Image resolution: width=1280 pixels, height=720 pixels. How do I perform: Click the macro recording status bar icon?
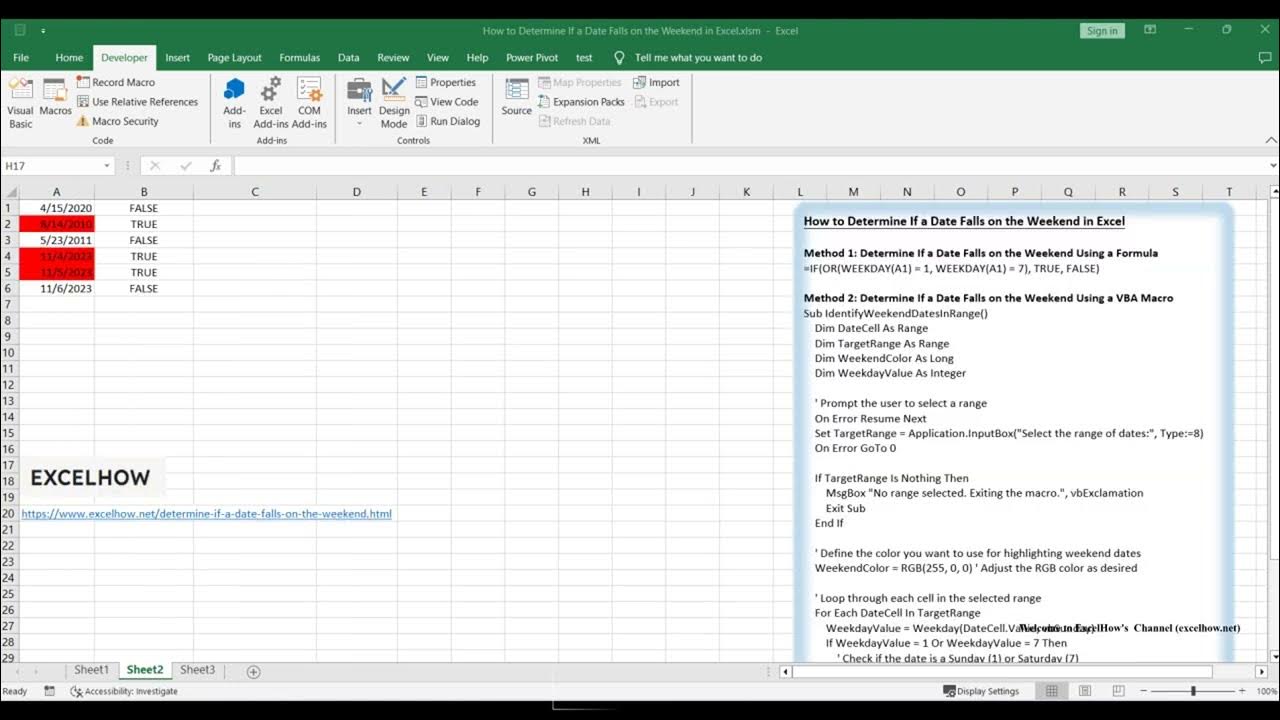(x=50, y=691)
